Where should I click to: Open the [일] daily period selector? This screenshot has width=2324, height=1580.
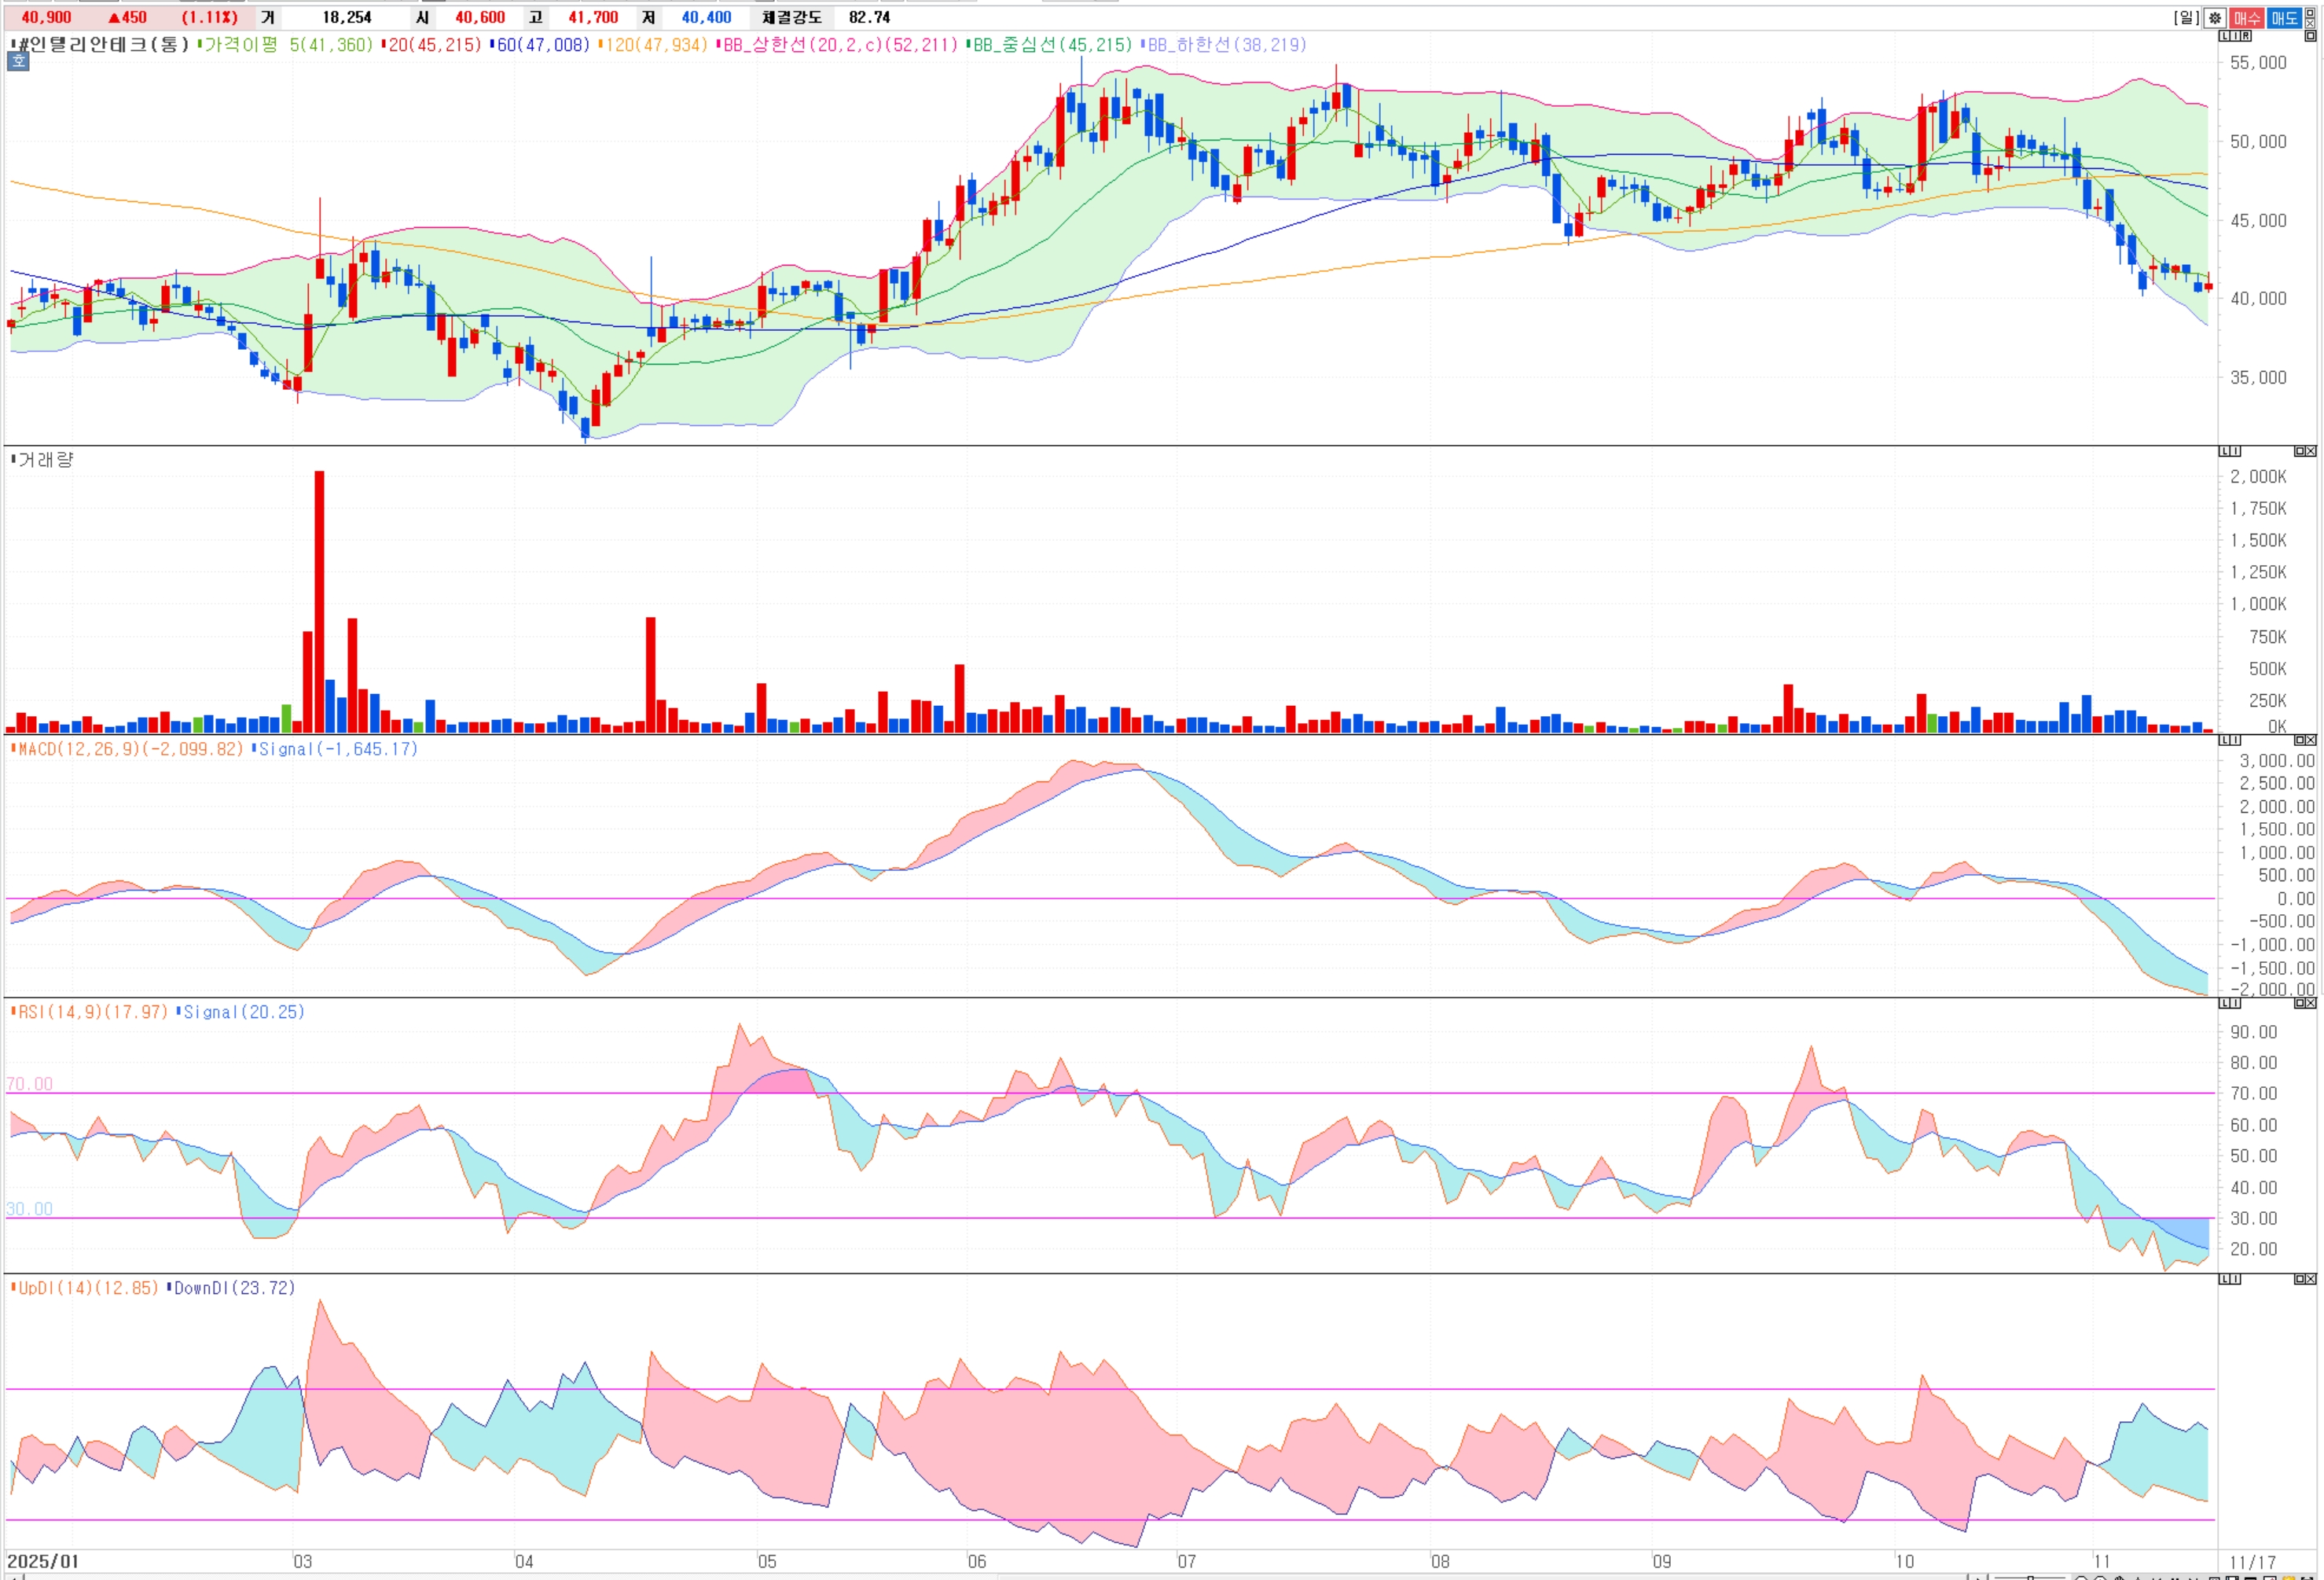(x=2187, y=18)
